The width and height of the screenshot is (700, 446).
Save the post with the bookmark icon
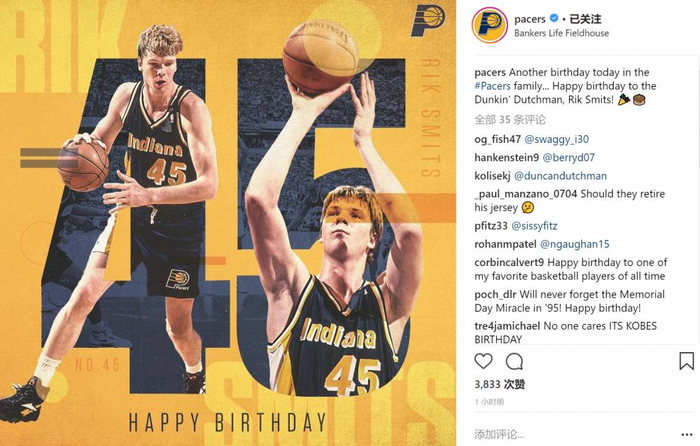coord(686,361)
